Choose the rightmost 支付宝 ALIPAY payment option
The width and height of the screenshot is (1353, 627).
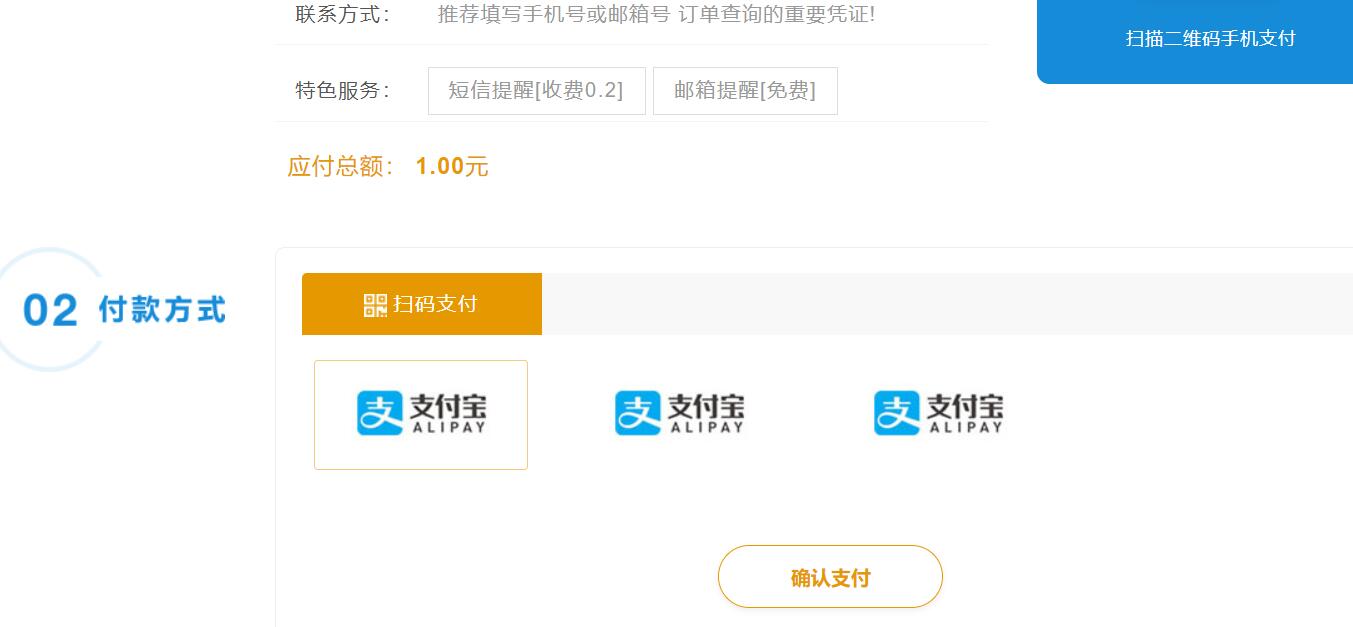pyautogui.click(x=938, y=413)
